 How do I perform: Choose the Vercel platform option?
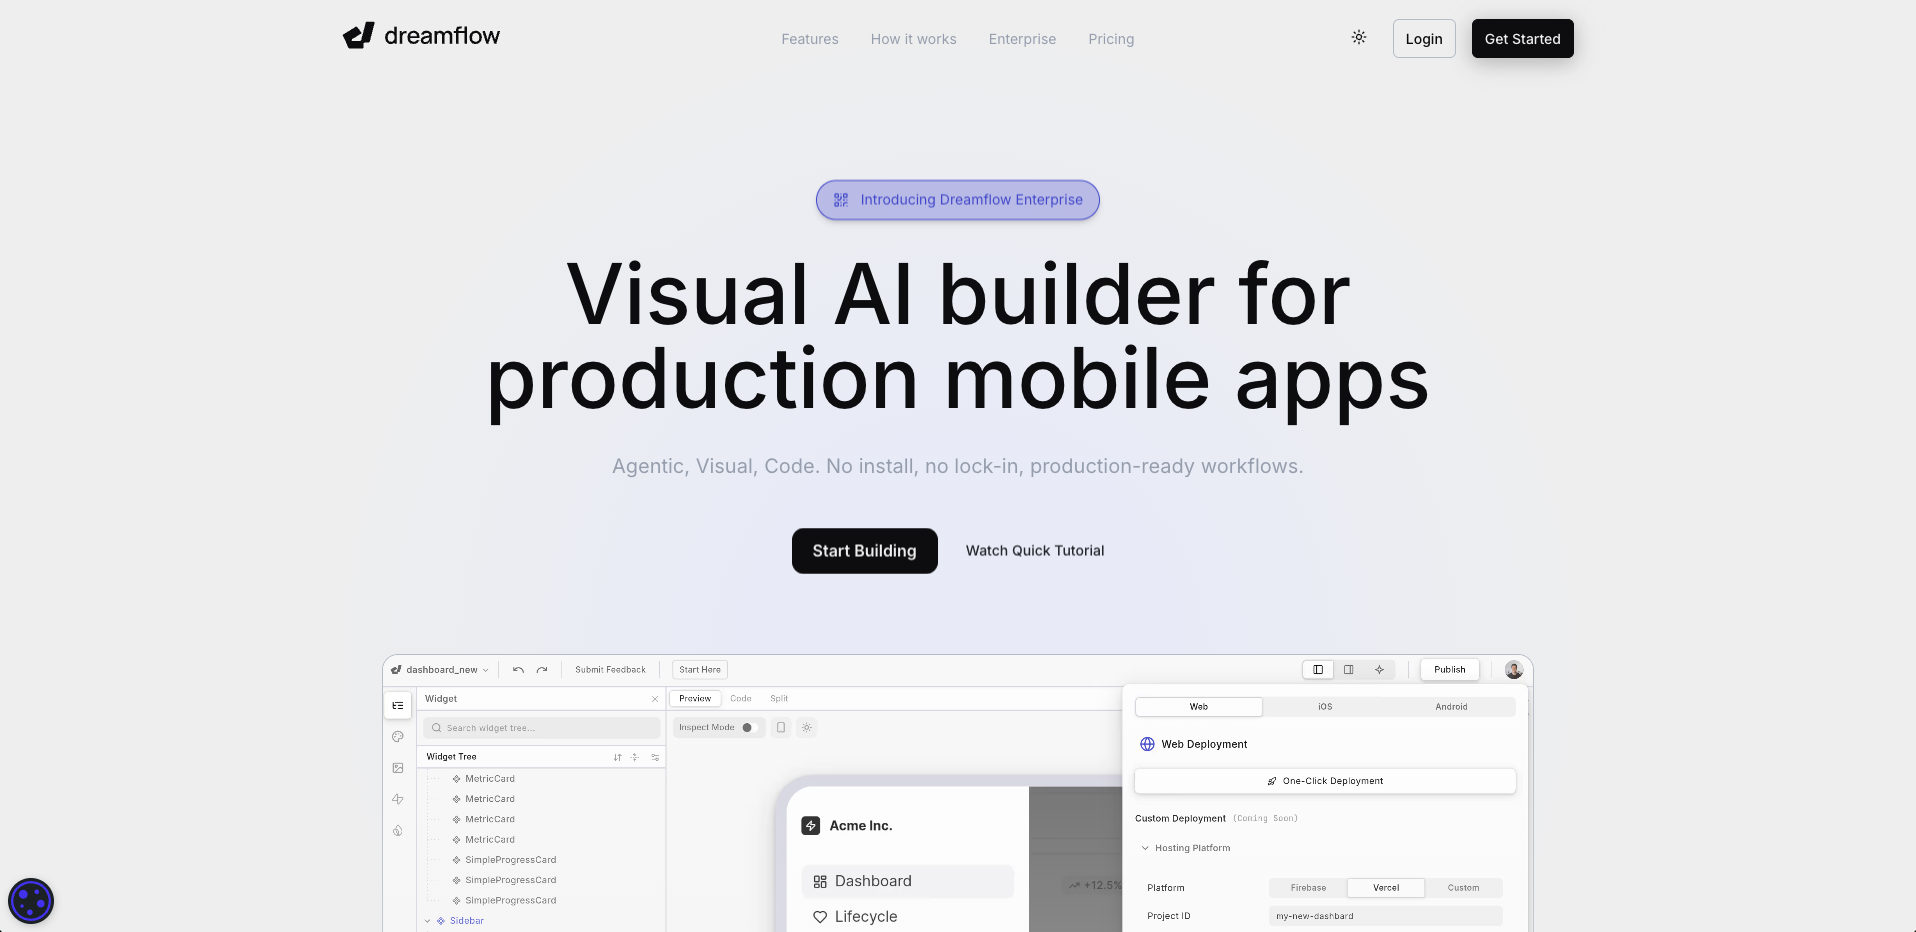pos(1386,888)
